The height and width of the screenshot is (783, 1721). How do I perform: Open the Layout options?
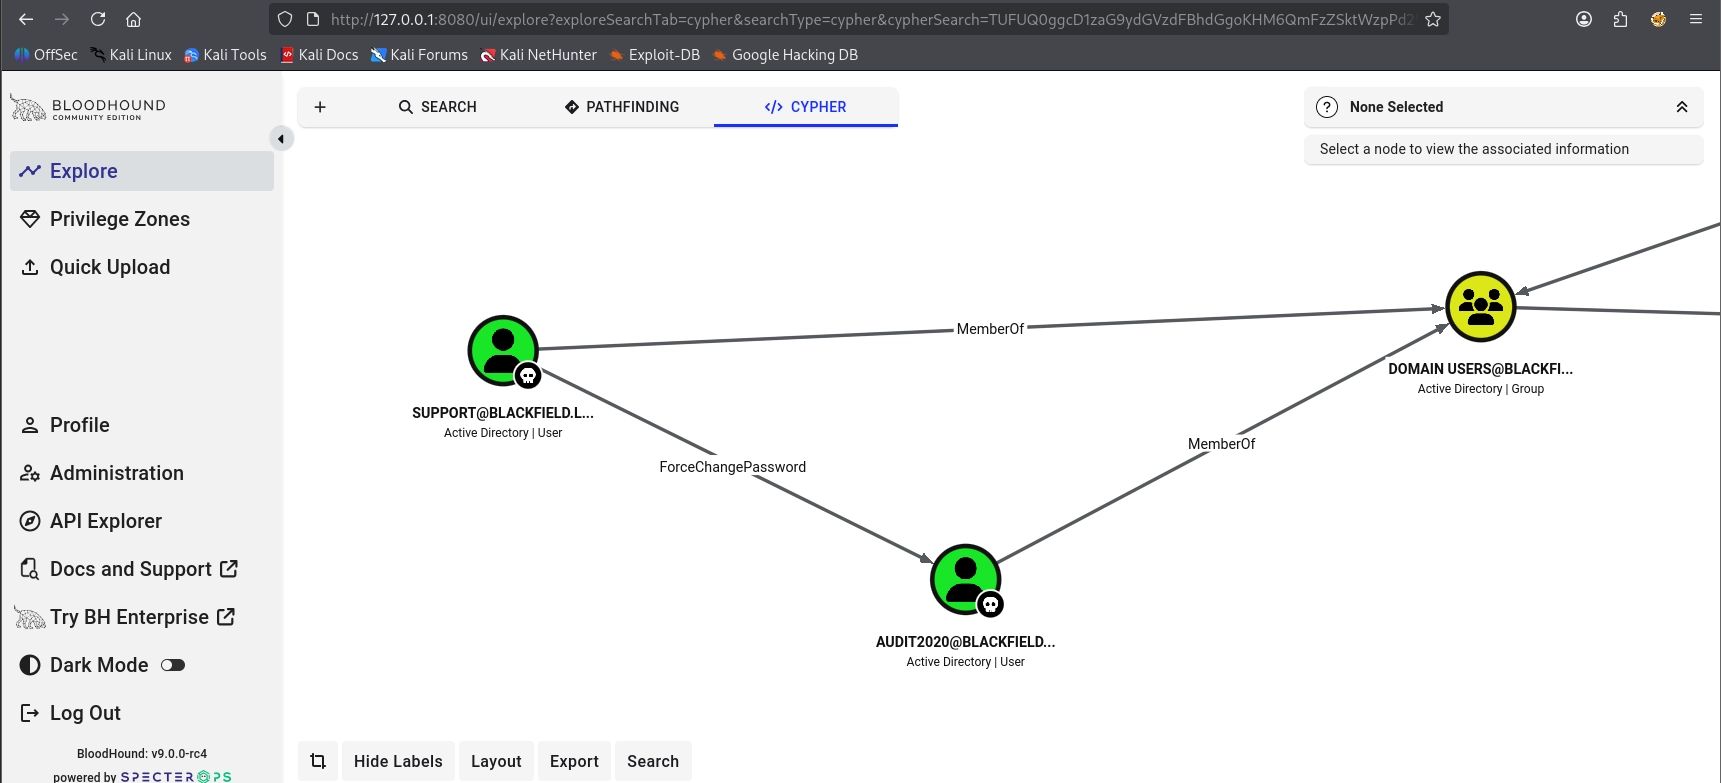(496, 761)
